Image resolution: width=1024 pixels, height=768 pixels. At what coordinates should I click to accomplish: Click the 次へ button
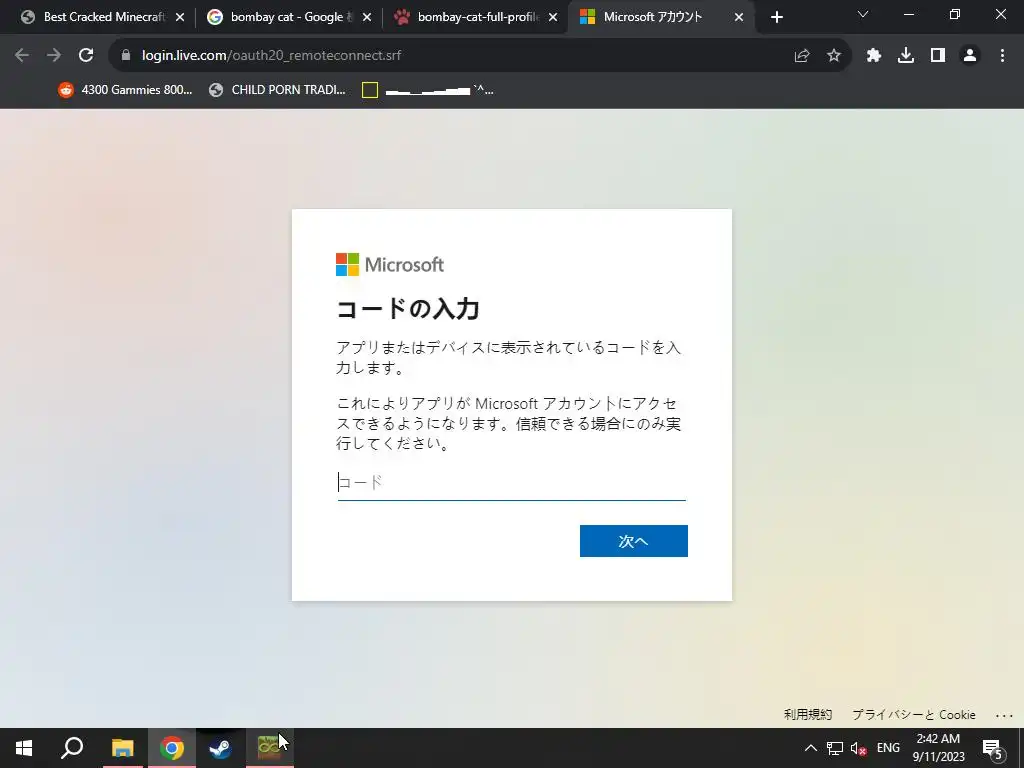[633, 541]
